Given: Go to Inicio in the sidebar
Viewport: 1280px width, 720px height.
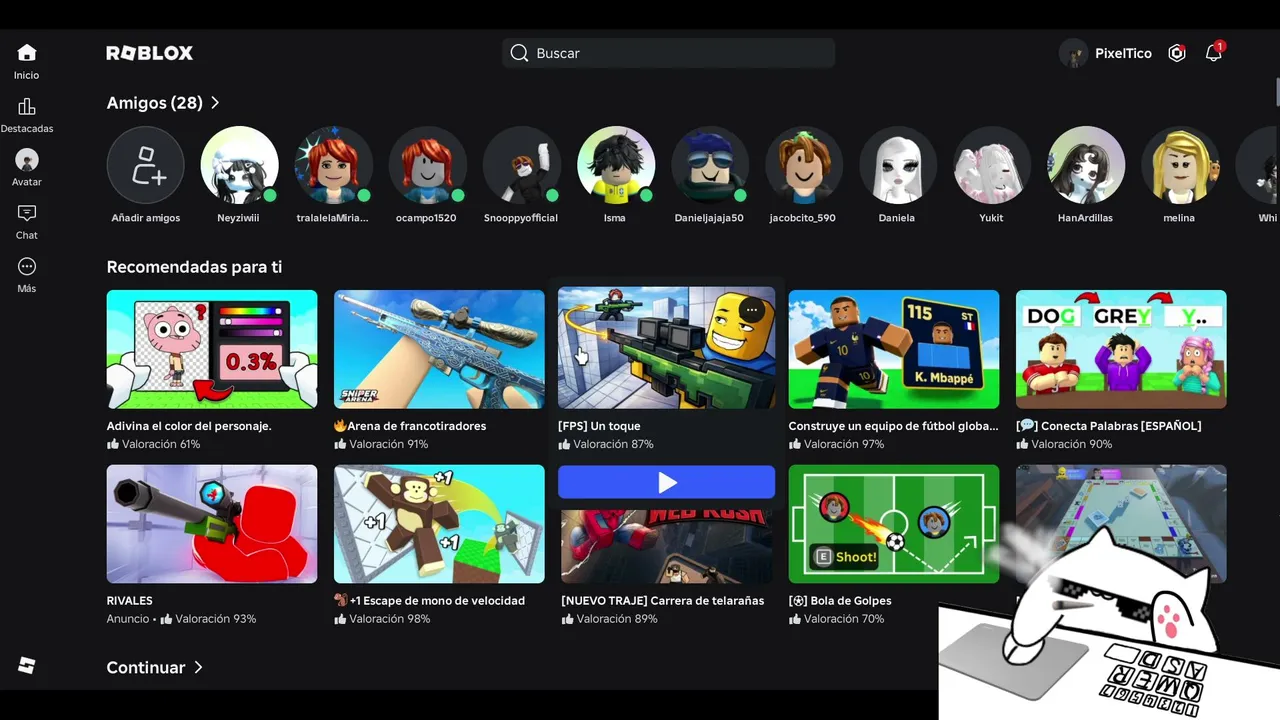Looking at the screenshot, I should point(27,61).
